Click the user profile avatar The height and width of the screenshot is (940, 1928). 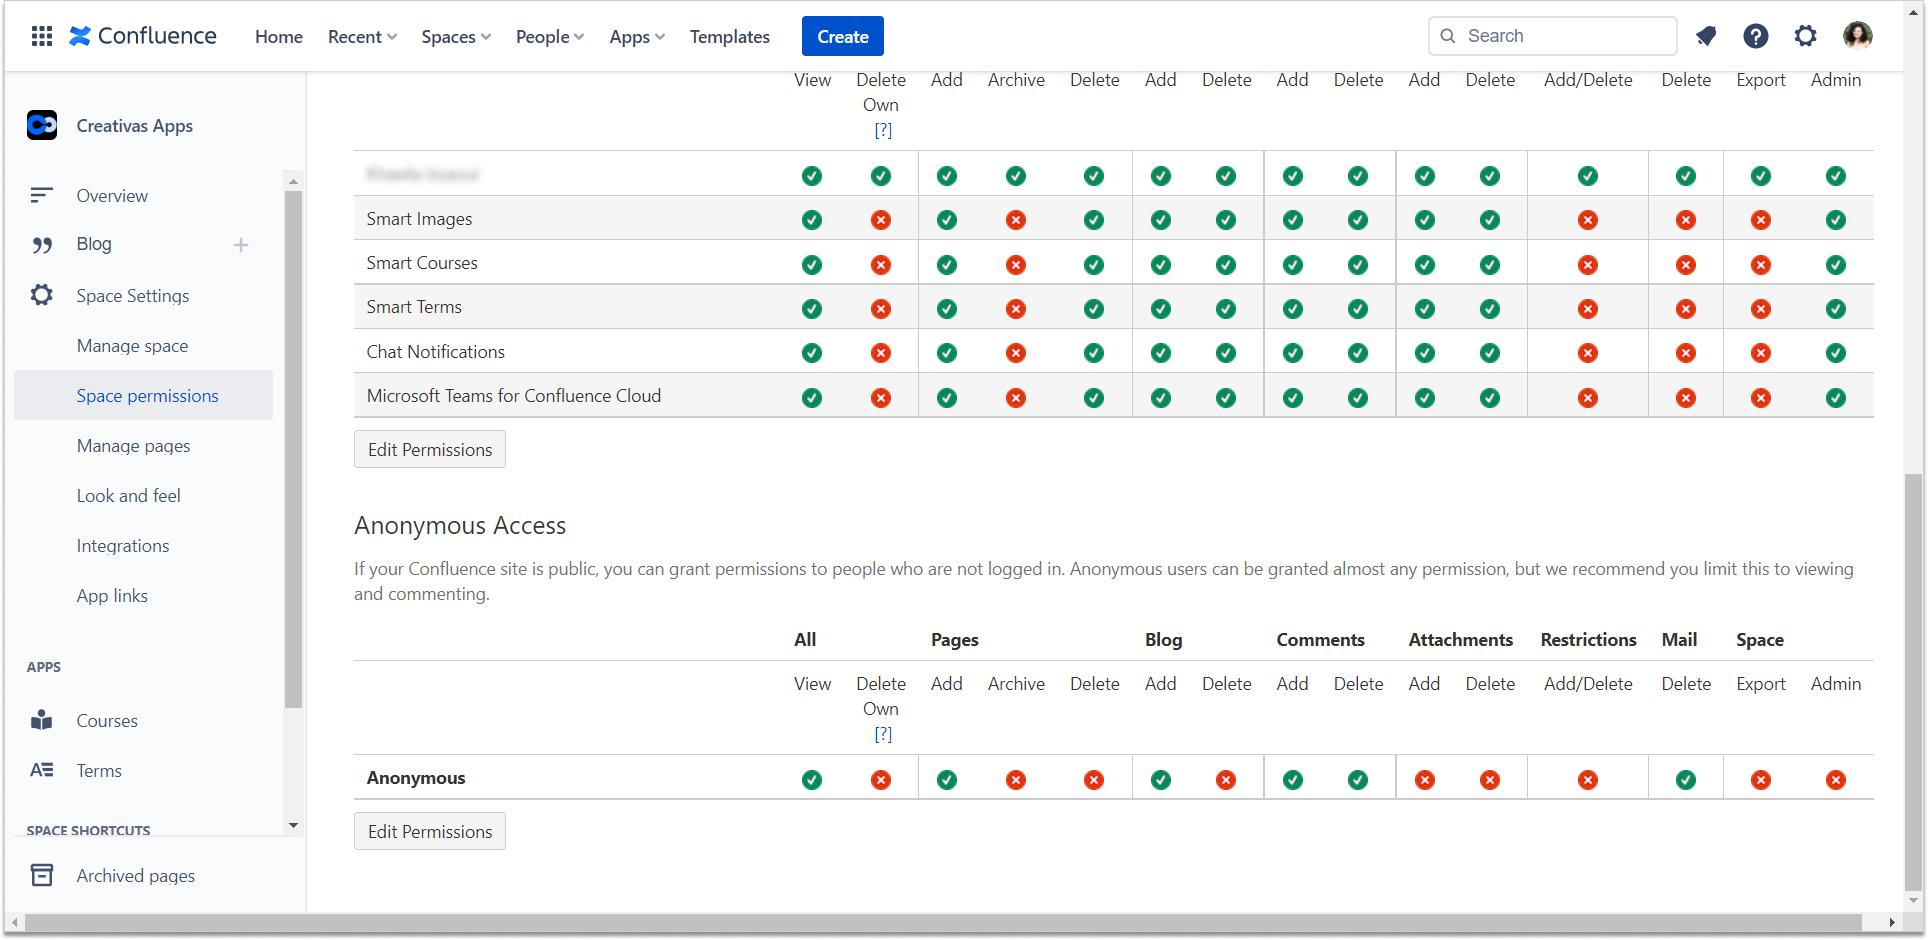(x=1857, y=37)
